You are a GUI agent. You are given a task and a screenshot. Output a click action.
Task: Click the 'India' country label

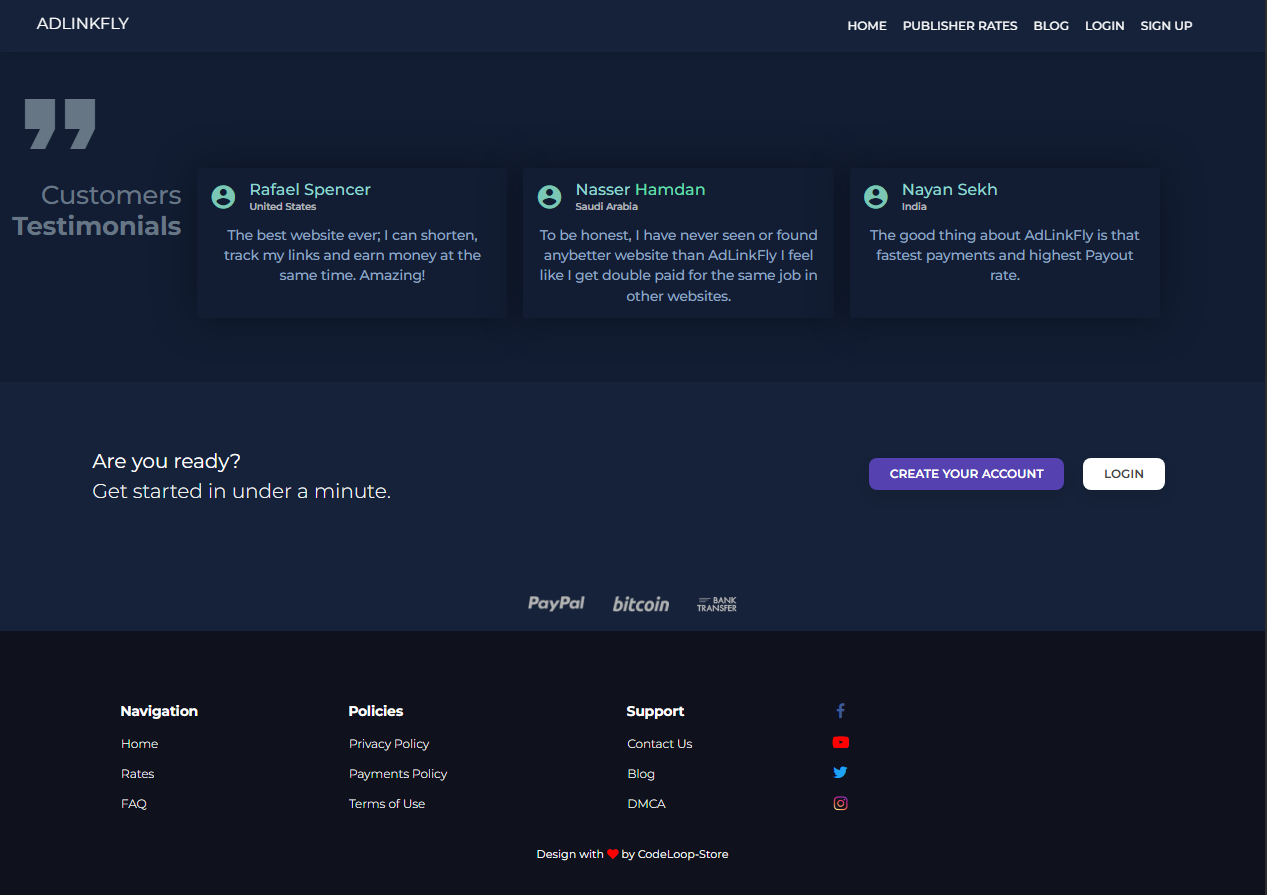(914, 207)
